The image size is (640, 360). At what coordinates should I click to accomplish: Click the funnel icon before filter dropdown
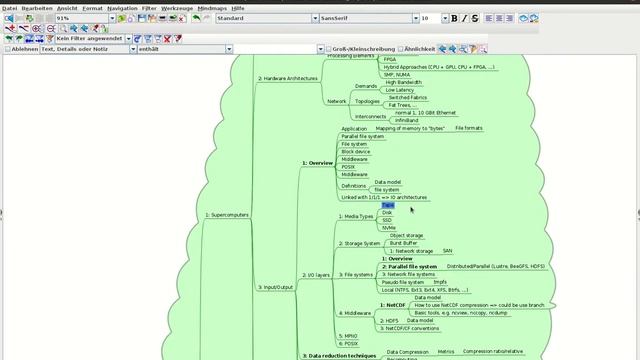pyautogui.click(x=50, y=39)
